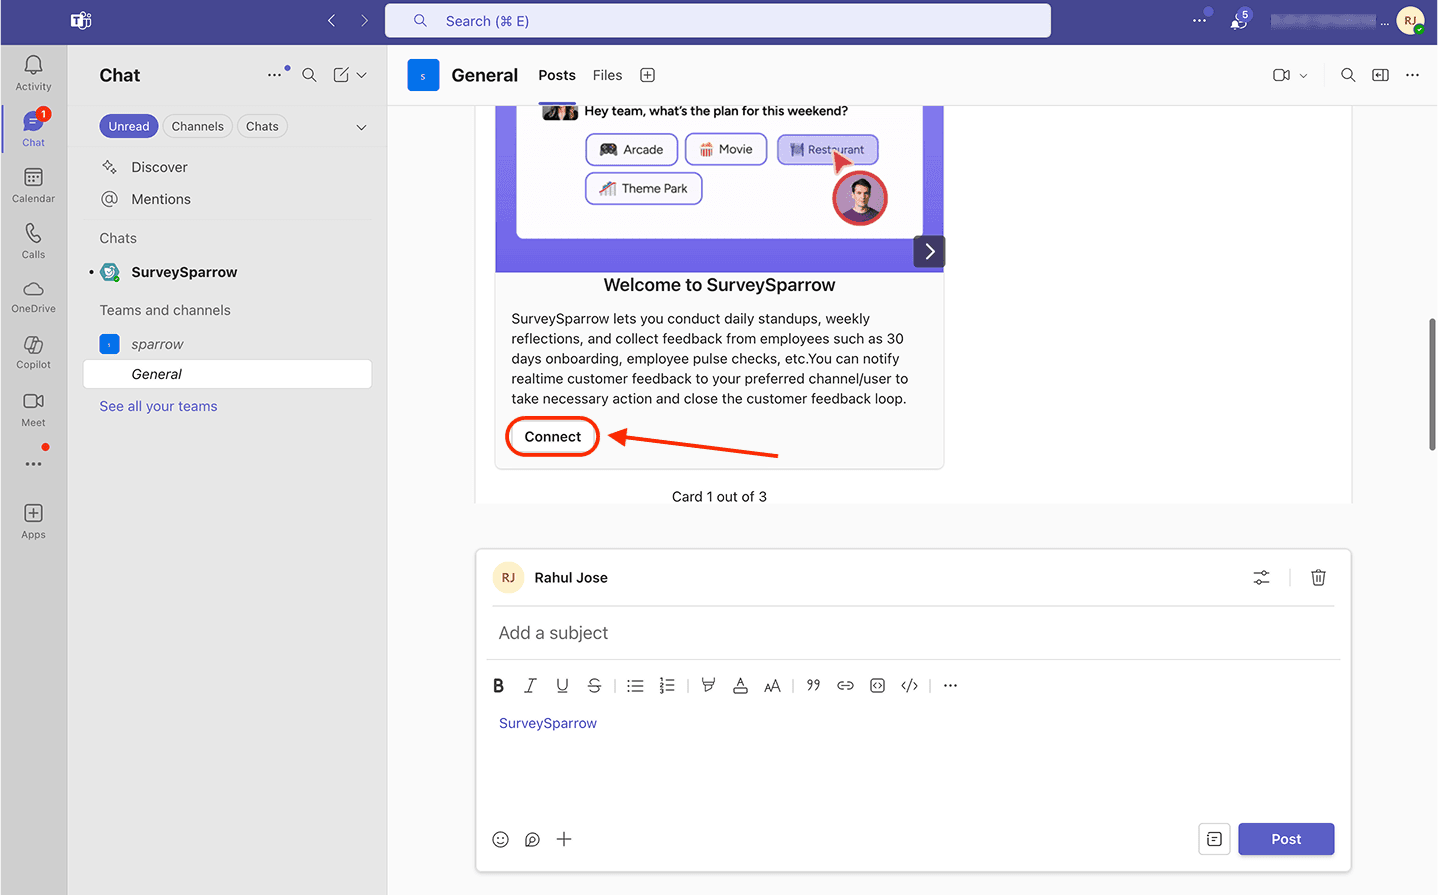This screenshot has width=1438, height=895.
Task: Open the Activity feed in sidebar
Action: click(x=33, y=72)
